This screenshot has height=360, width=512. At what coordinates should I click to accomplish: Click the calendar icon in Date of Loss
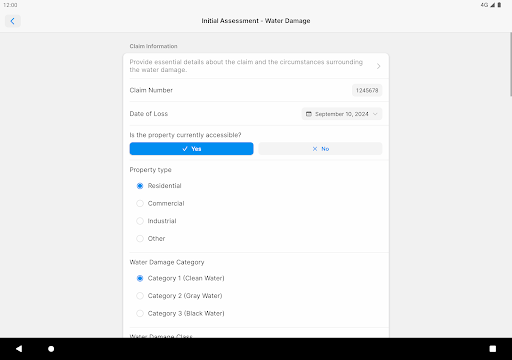click(x=309, y=114)
